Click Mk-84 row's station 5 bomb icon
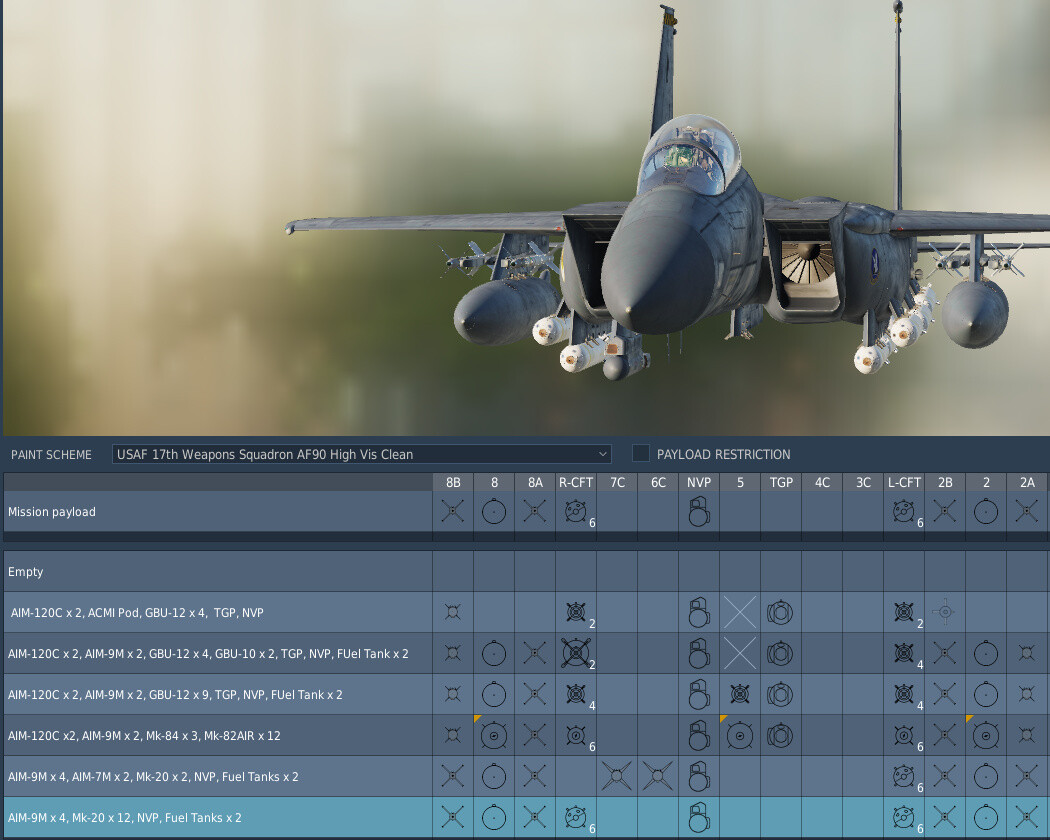The height and width of the screenshot is (840, 1050). 740,736
